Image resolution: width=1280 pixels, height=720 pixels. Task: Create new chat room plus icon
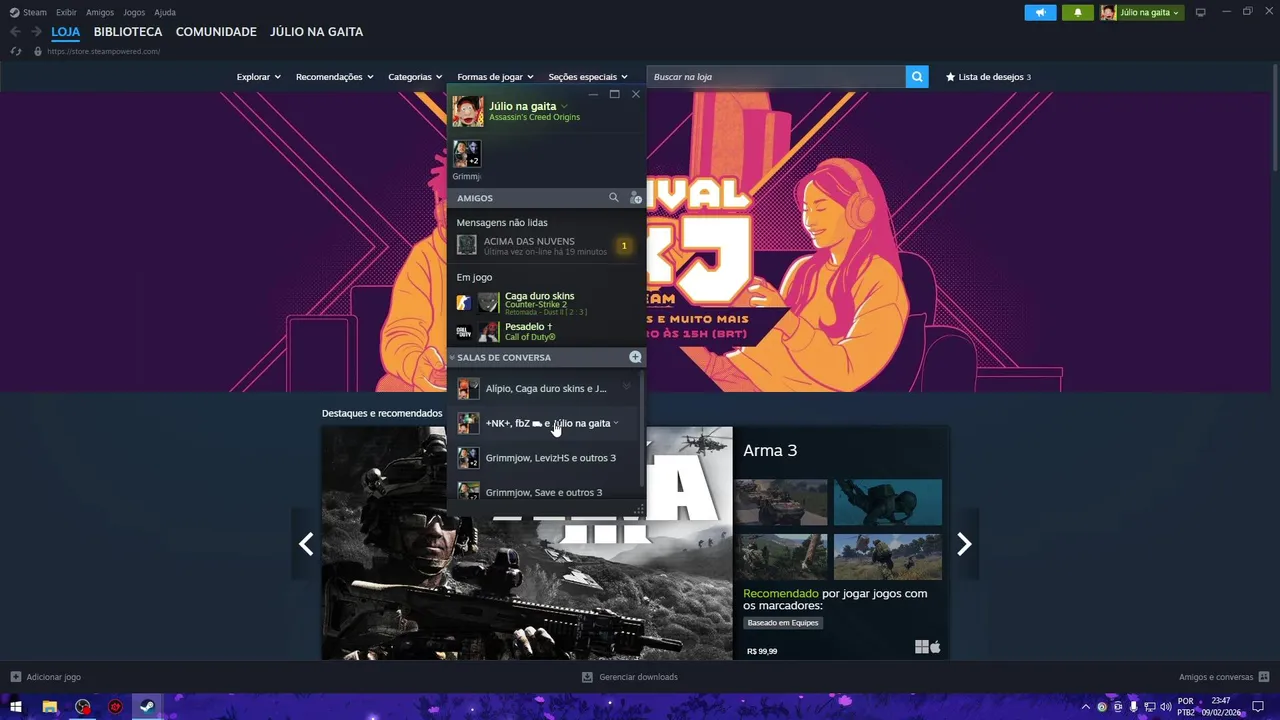[x=635, y=357]
